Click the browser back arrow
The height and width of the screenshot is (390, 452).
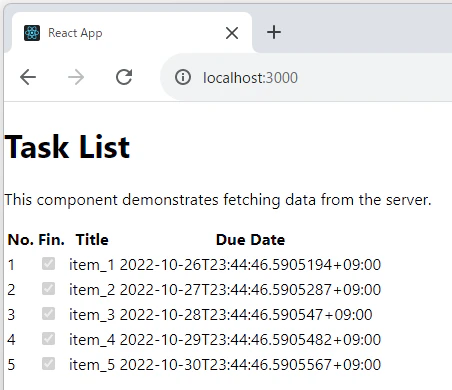coord(28,77)
